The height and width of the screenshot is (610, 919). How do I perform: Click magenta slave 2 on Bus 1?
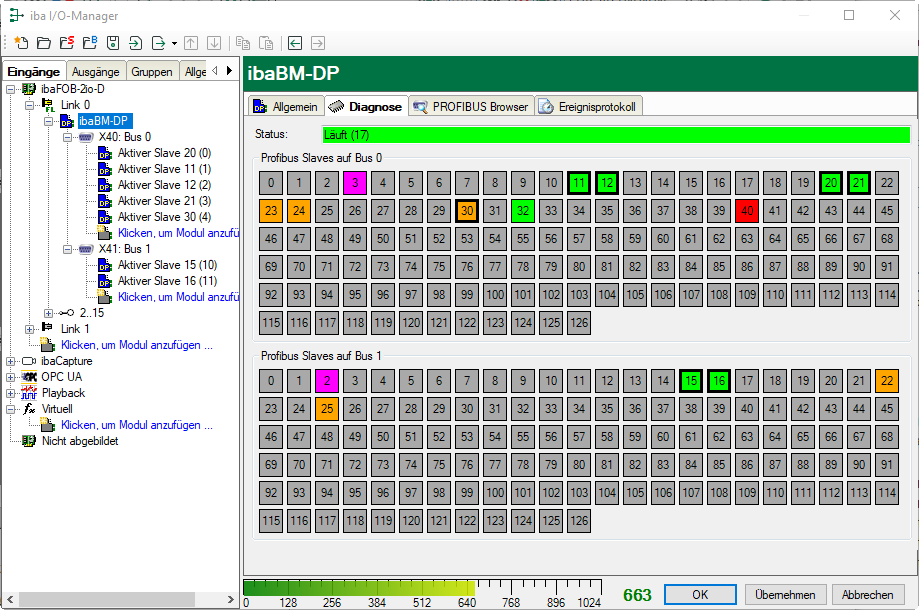pos(327,381)
